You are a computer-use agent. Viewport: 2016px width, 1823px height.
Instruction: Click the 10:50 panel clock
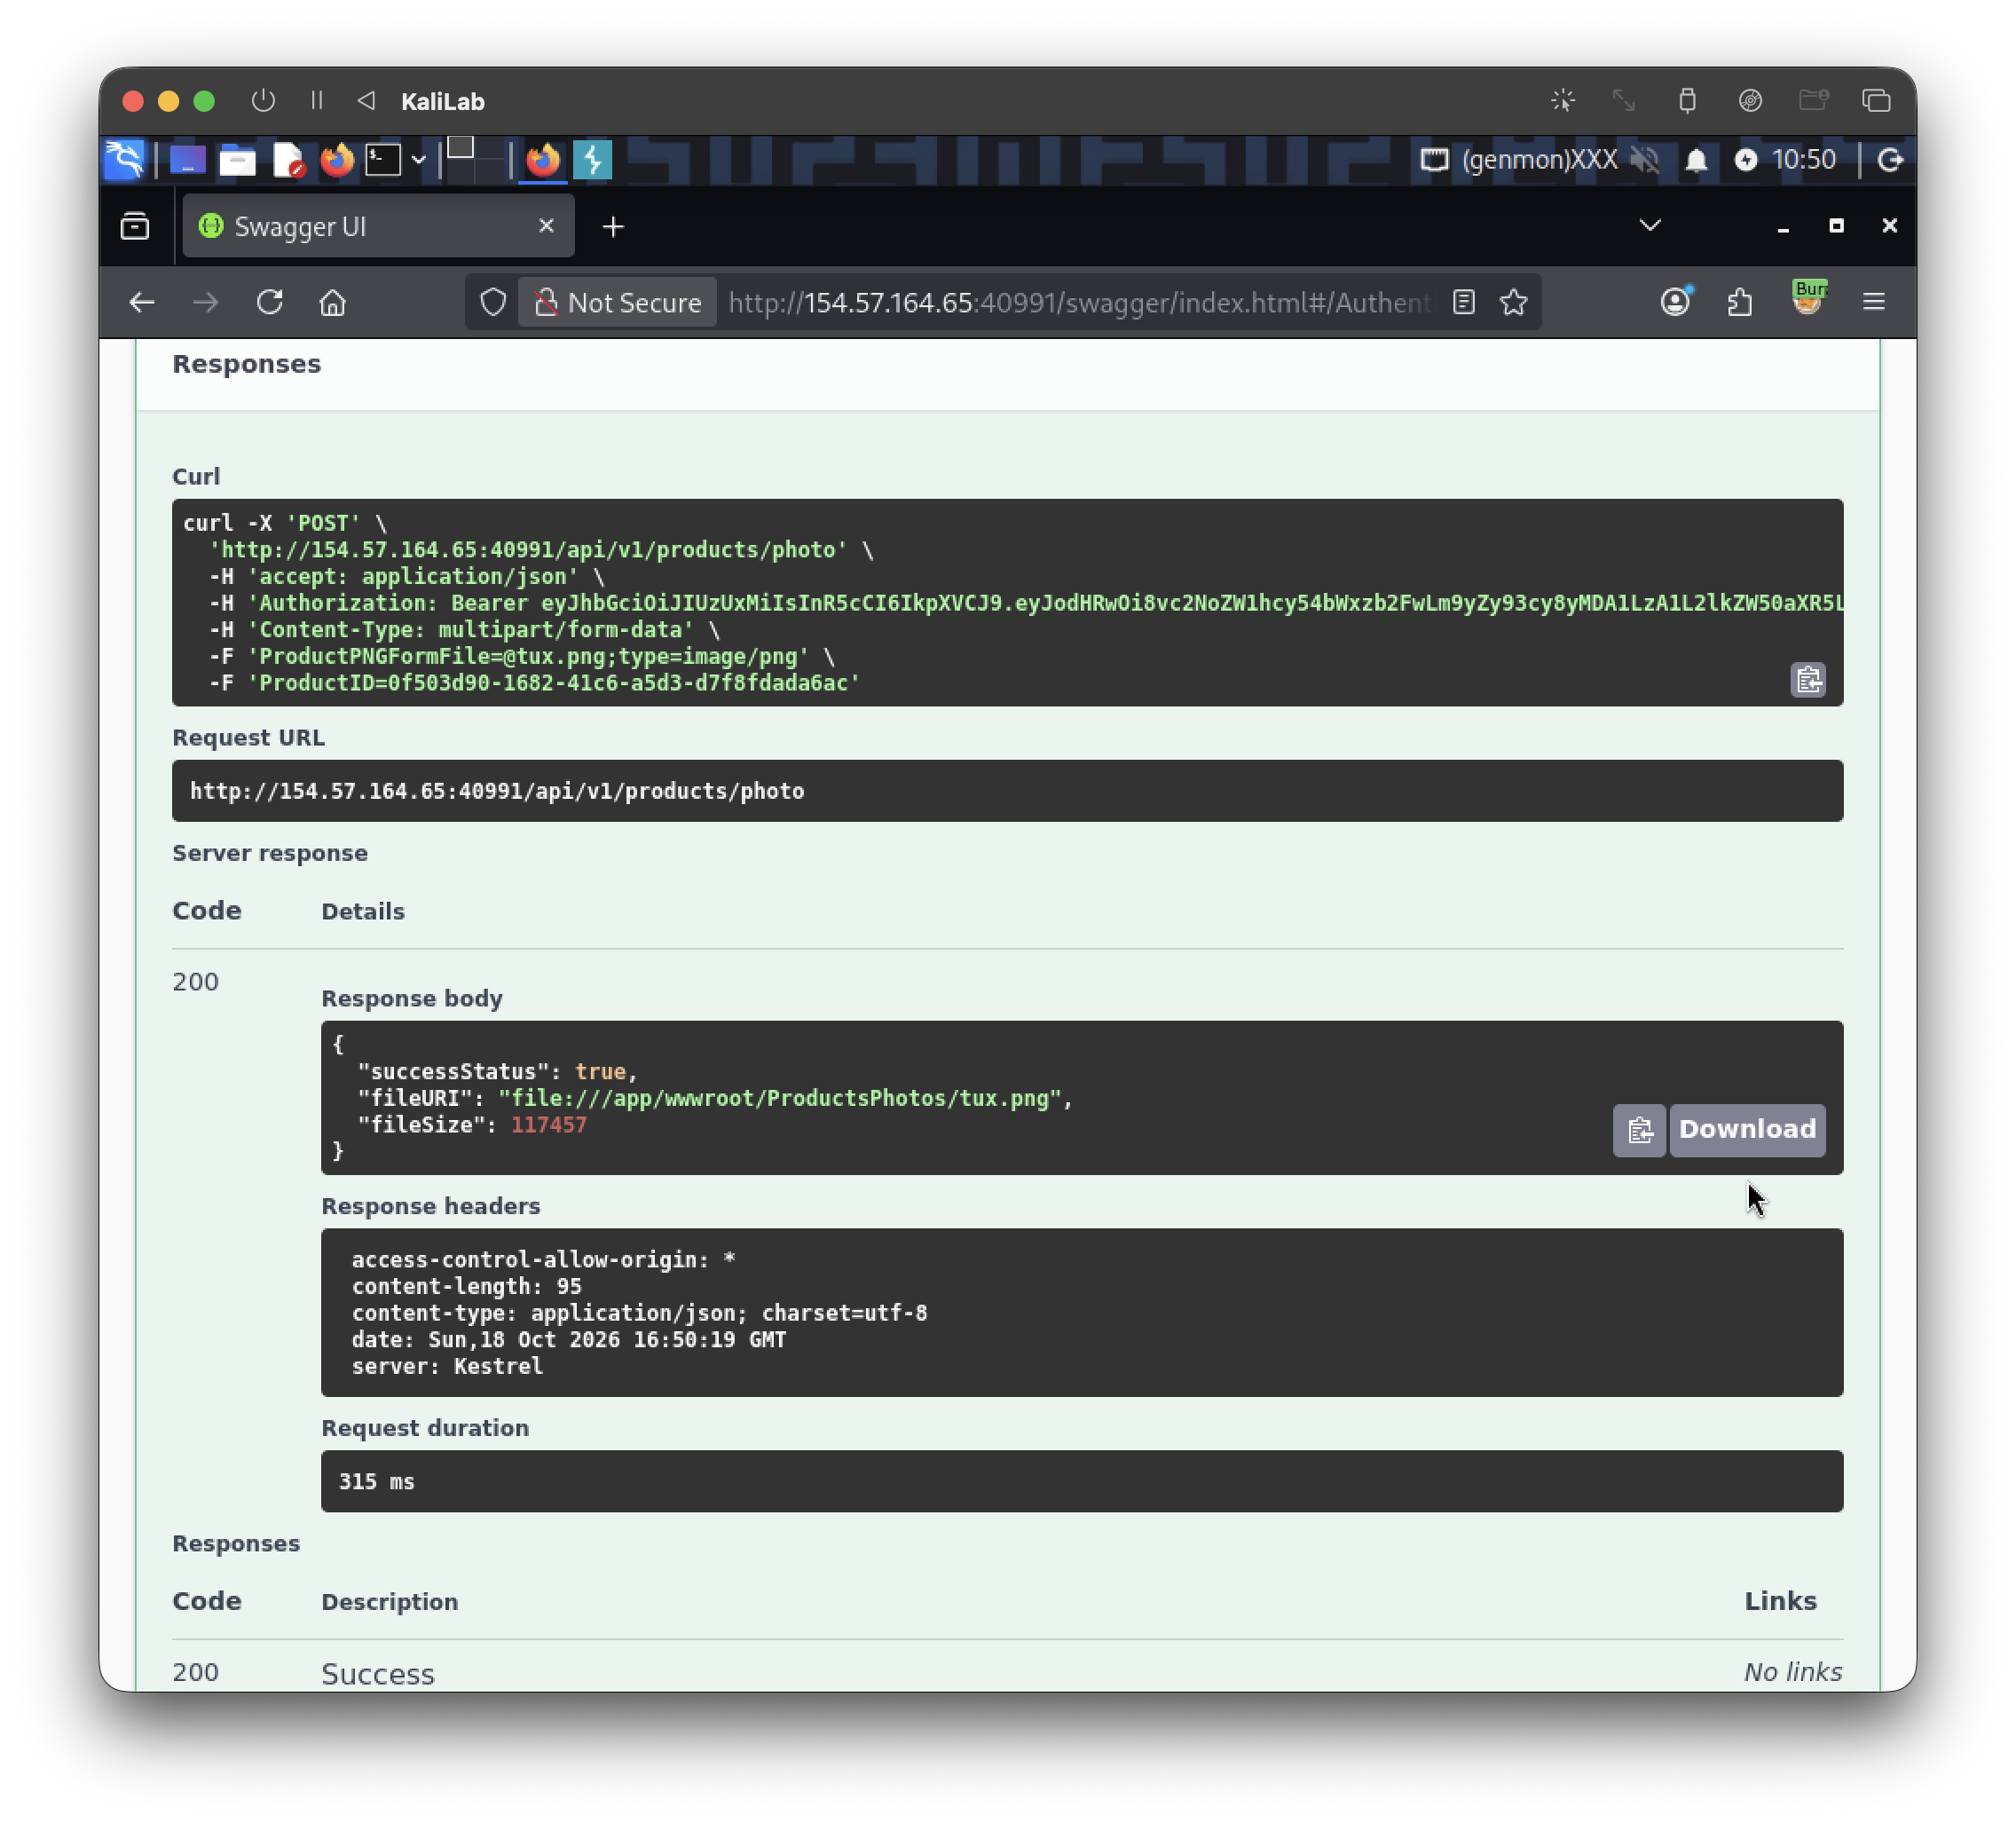(x=1803, y=160)
